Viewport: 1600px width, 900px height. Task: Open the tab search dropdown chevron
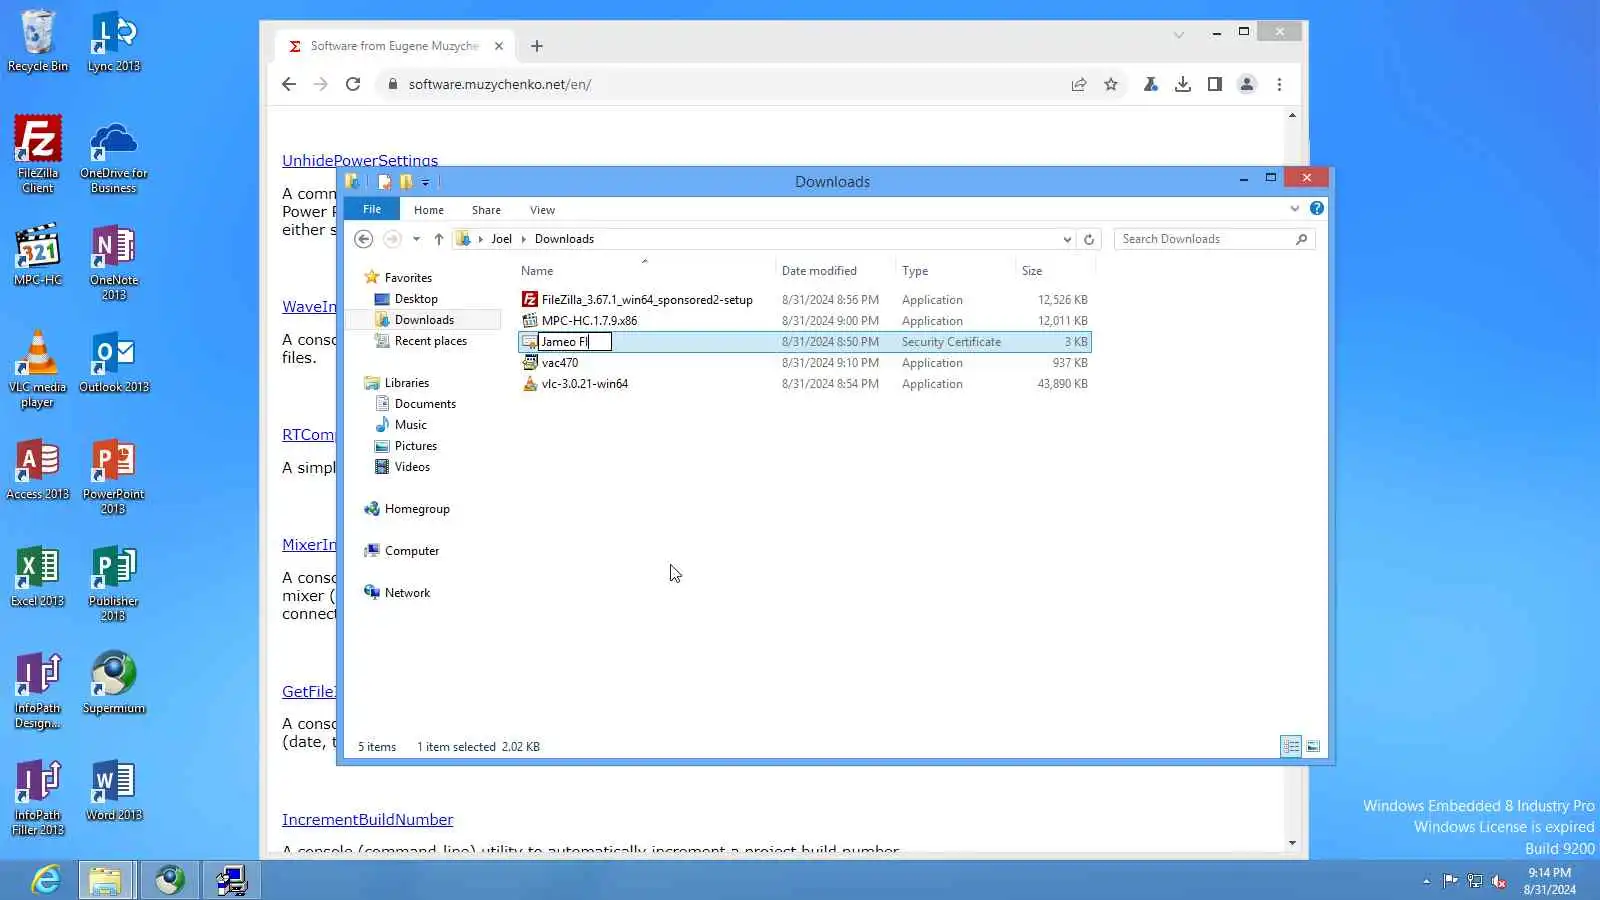point(1179,34)
